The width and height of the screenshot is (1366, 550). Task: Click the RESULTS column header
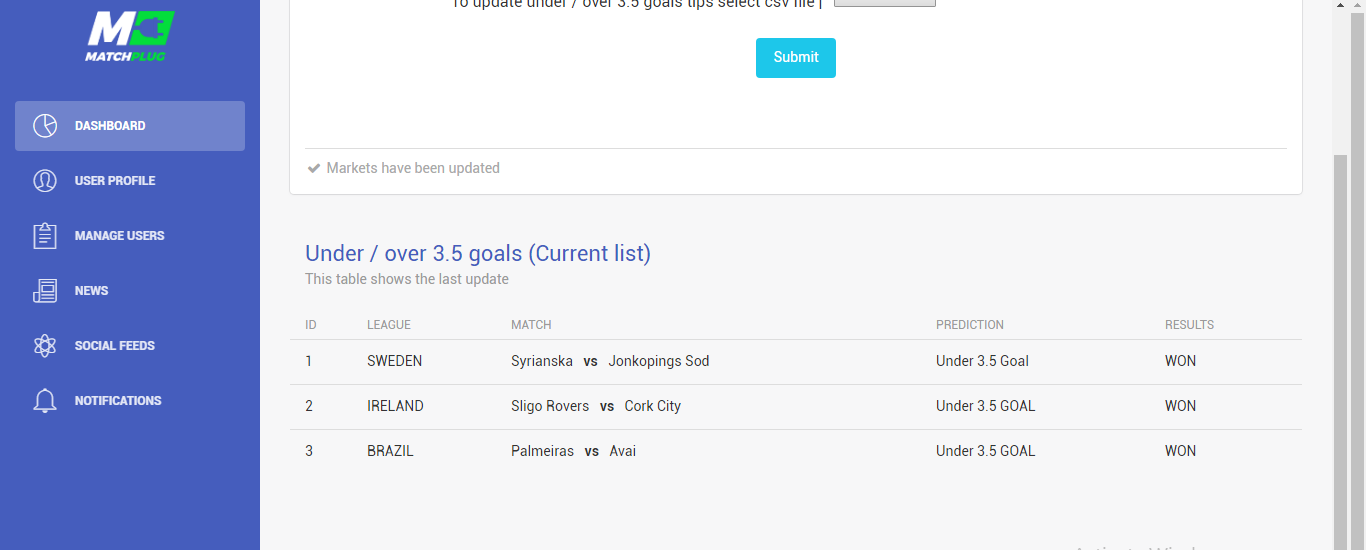click(x=1189, y=325)
